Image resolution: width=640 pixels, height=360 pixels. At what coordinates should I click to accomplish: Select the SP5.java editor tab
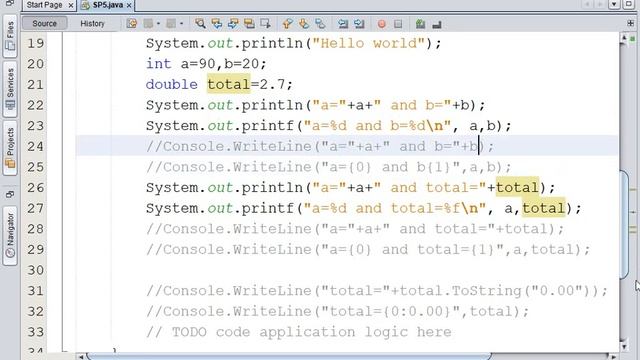click(107, 5)
